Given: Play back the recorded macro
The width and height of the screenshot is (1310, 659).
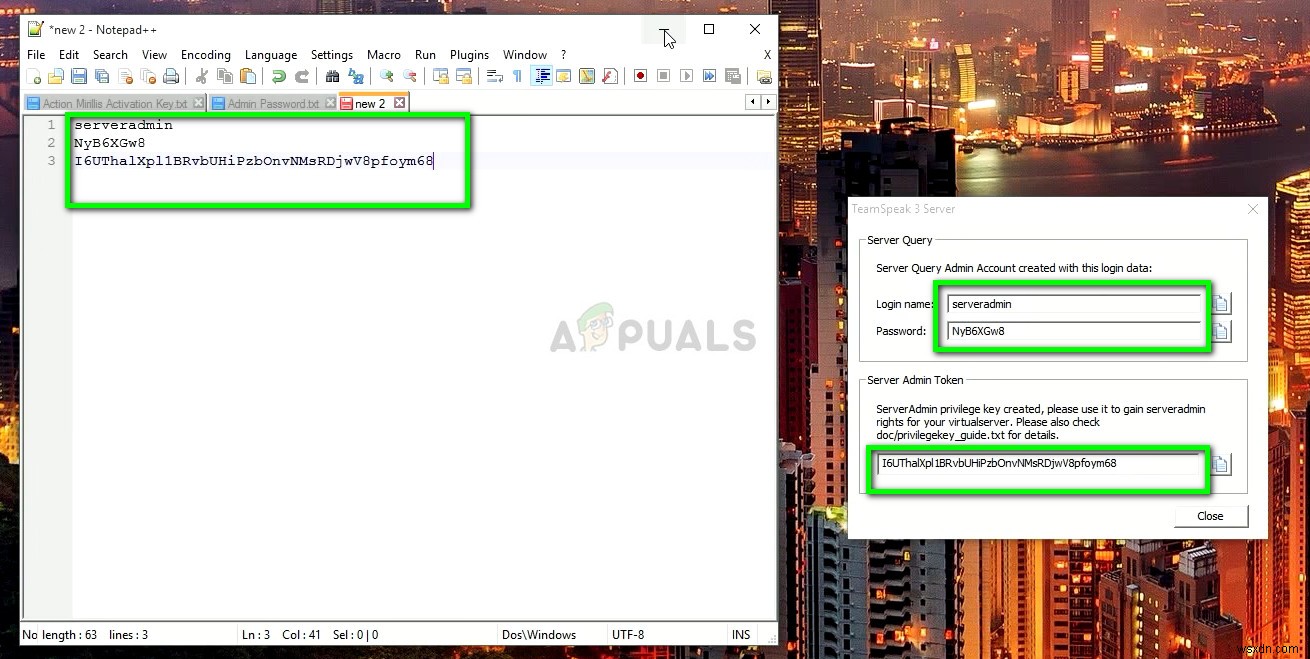Looking at the screenshot, I should 687,75.
